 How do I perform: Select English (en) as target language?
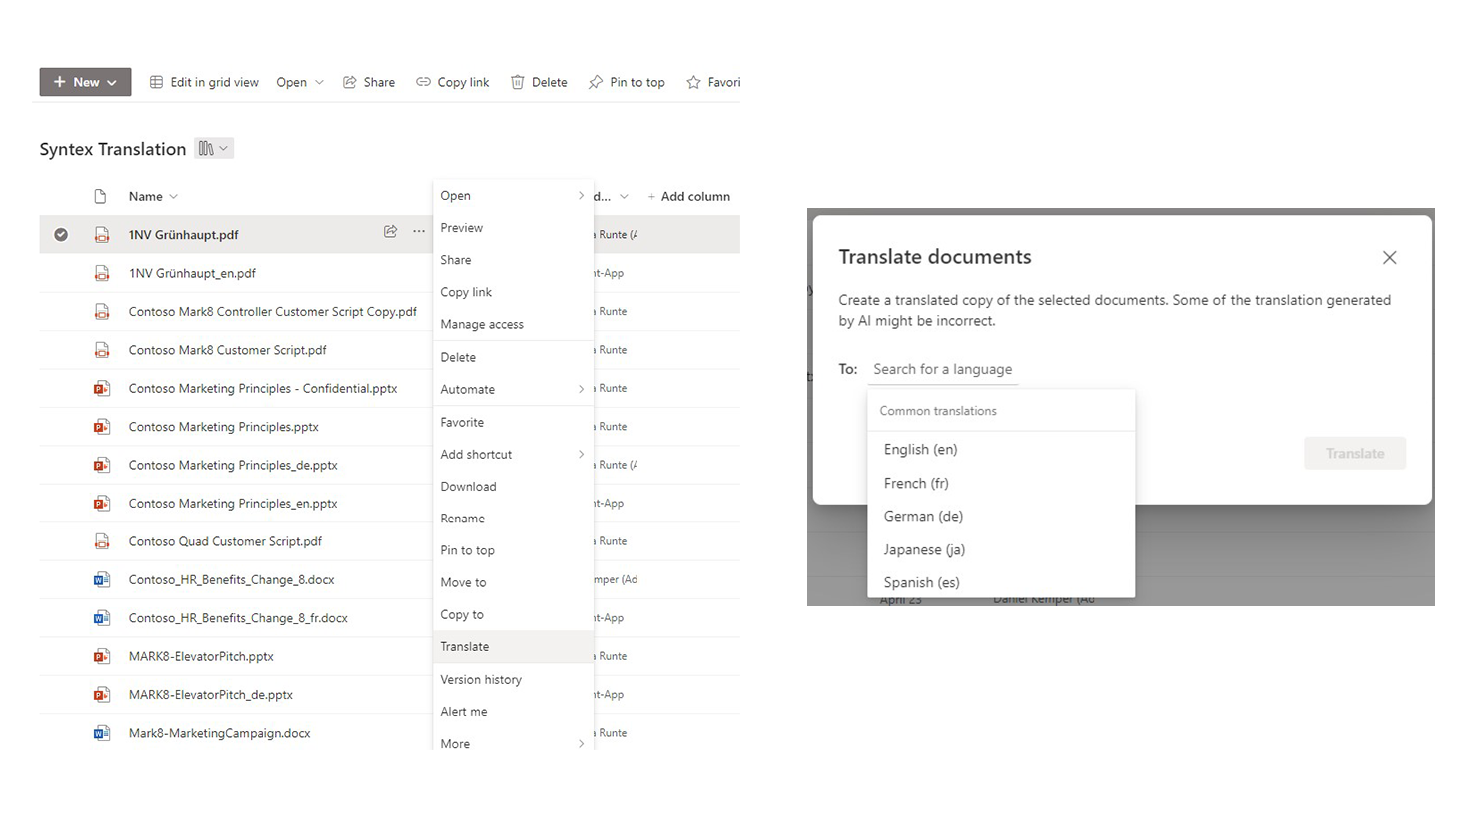[1001, 449]
